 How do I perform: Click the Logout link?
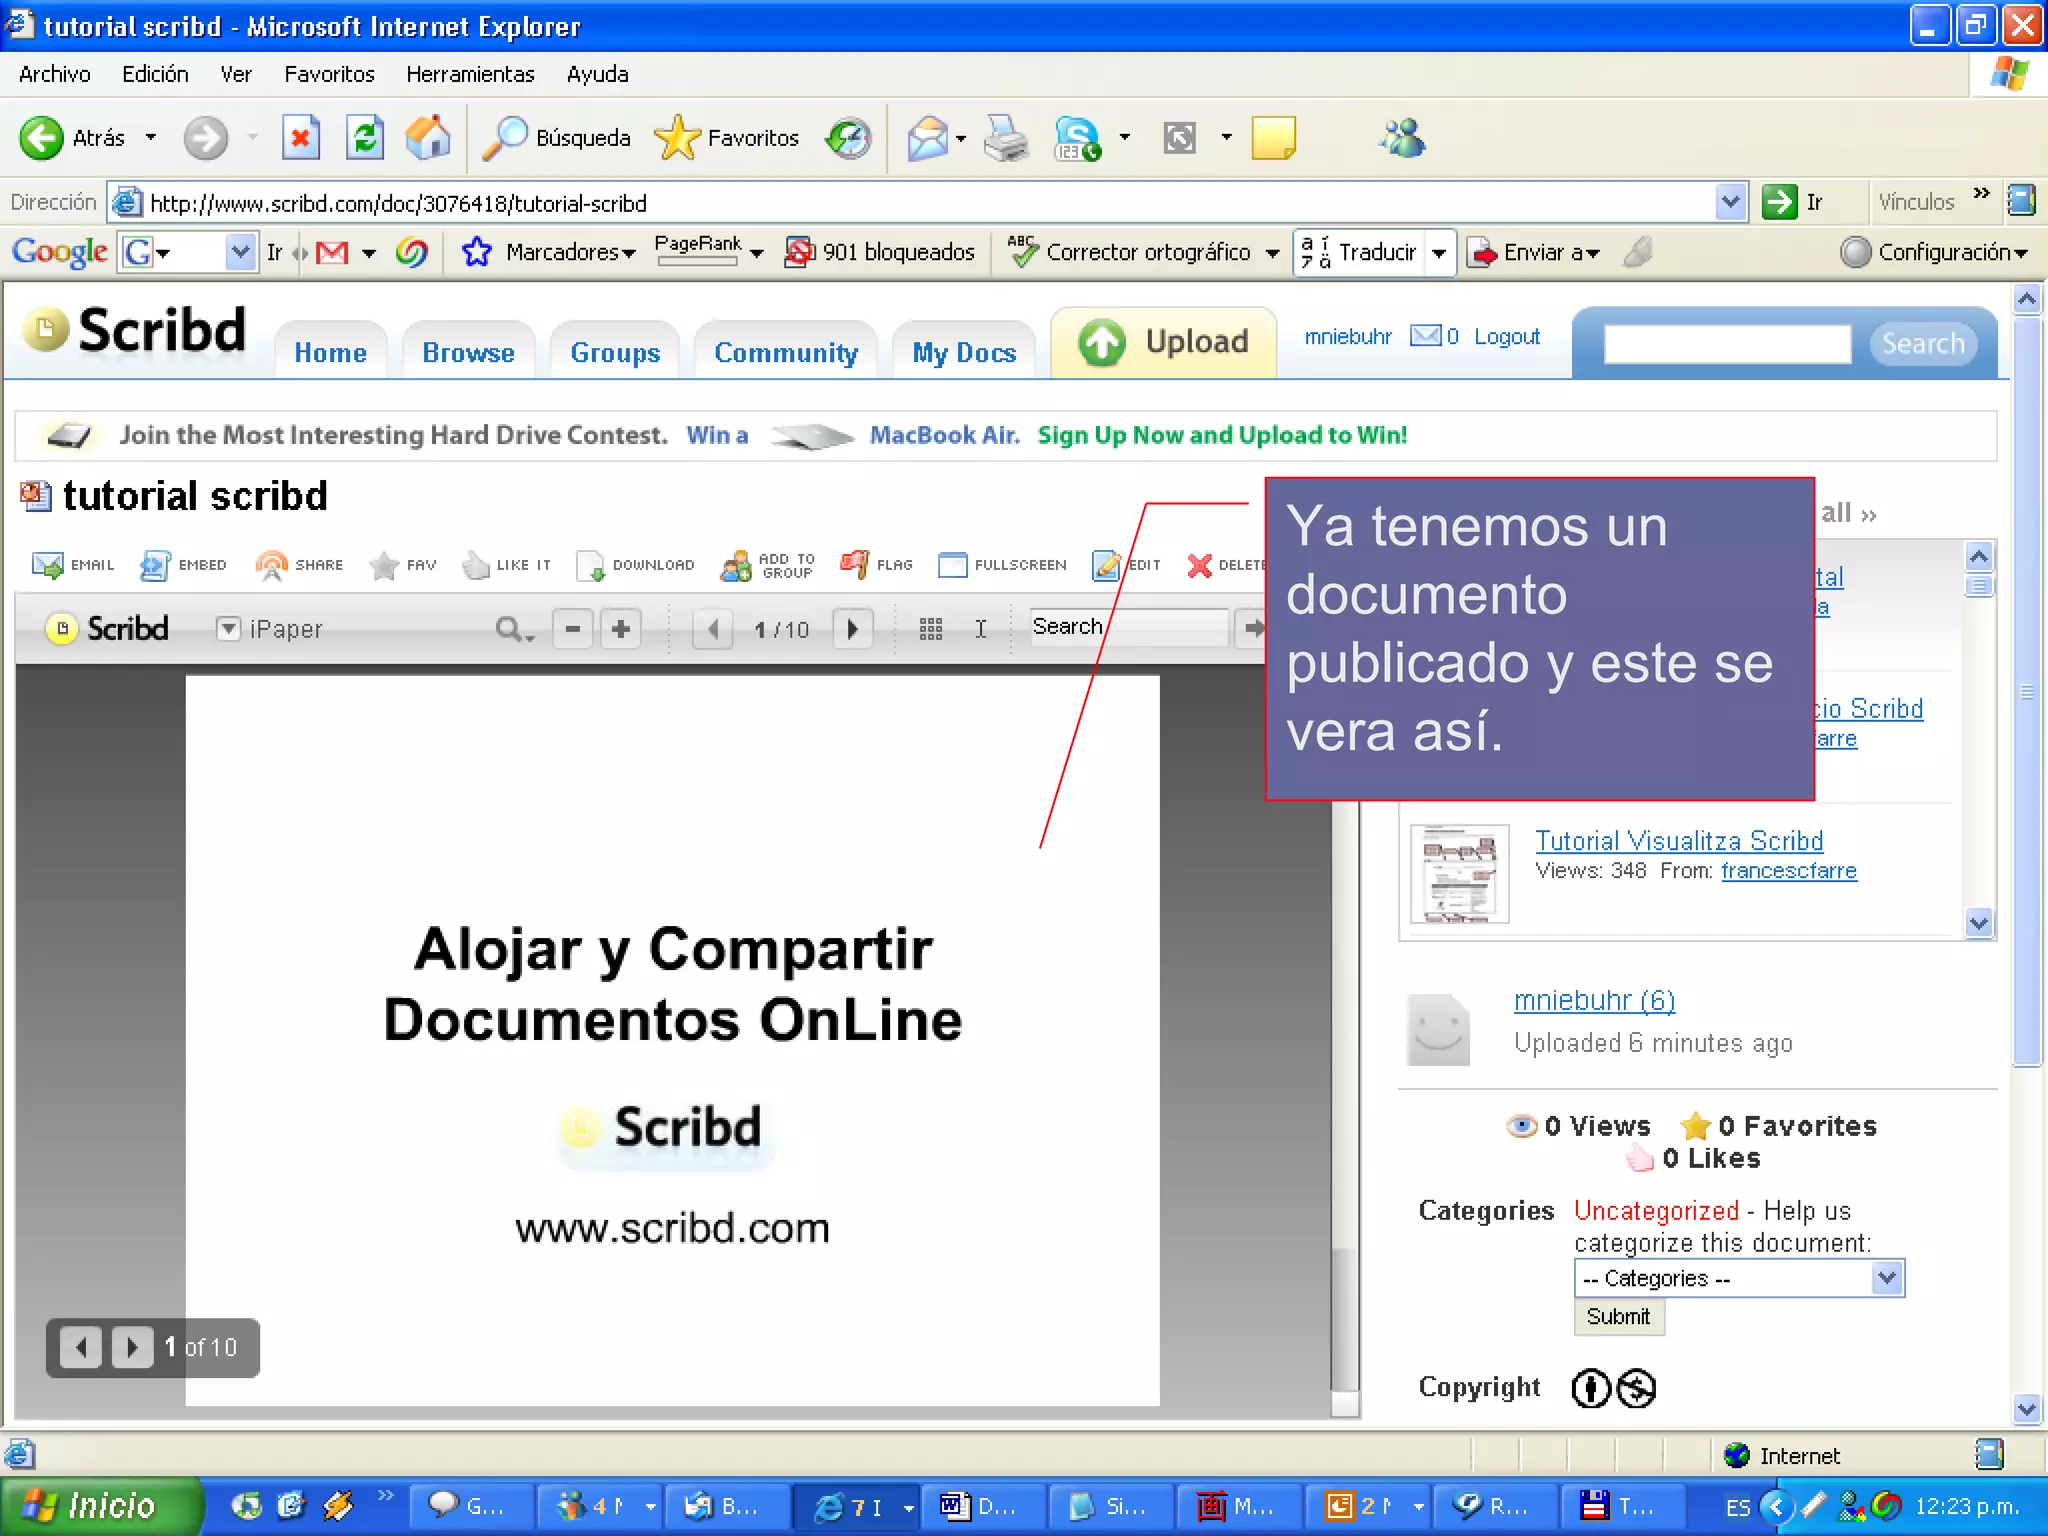tap(1507, 337)
